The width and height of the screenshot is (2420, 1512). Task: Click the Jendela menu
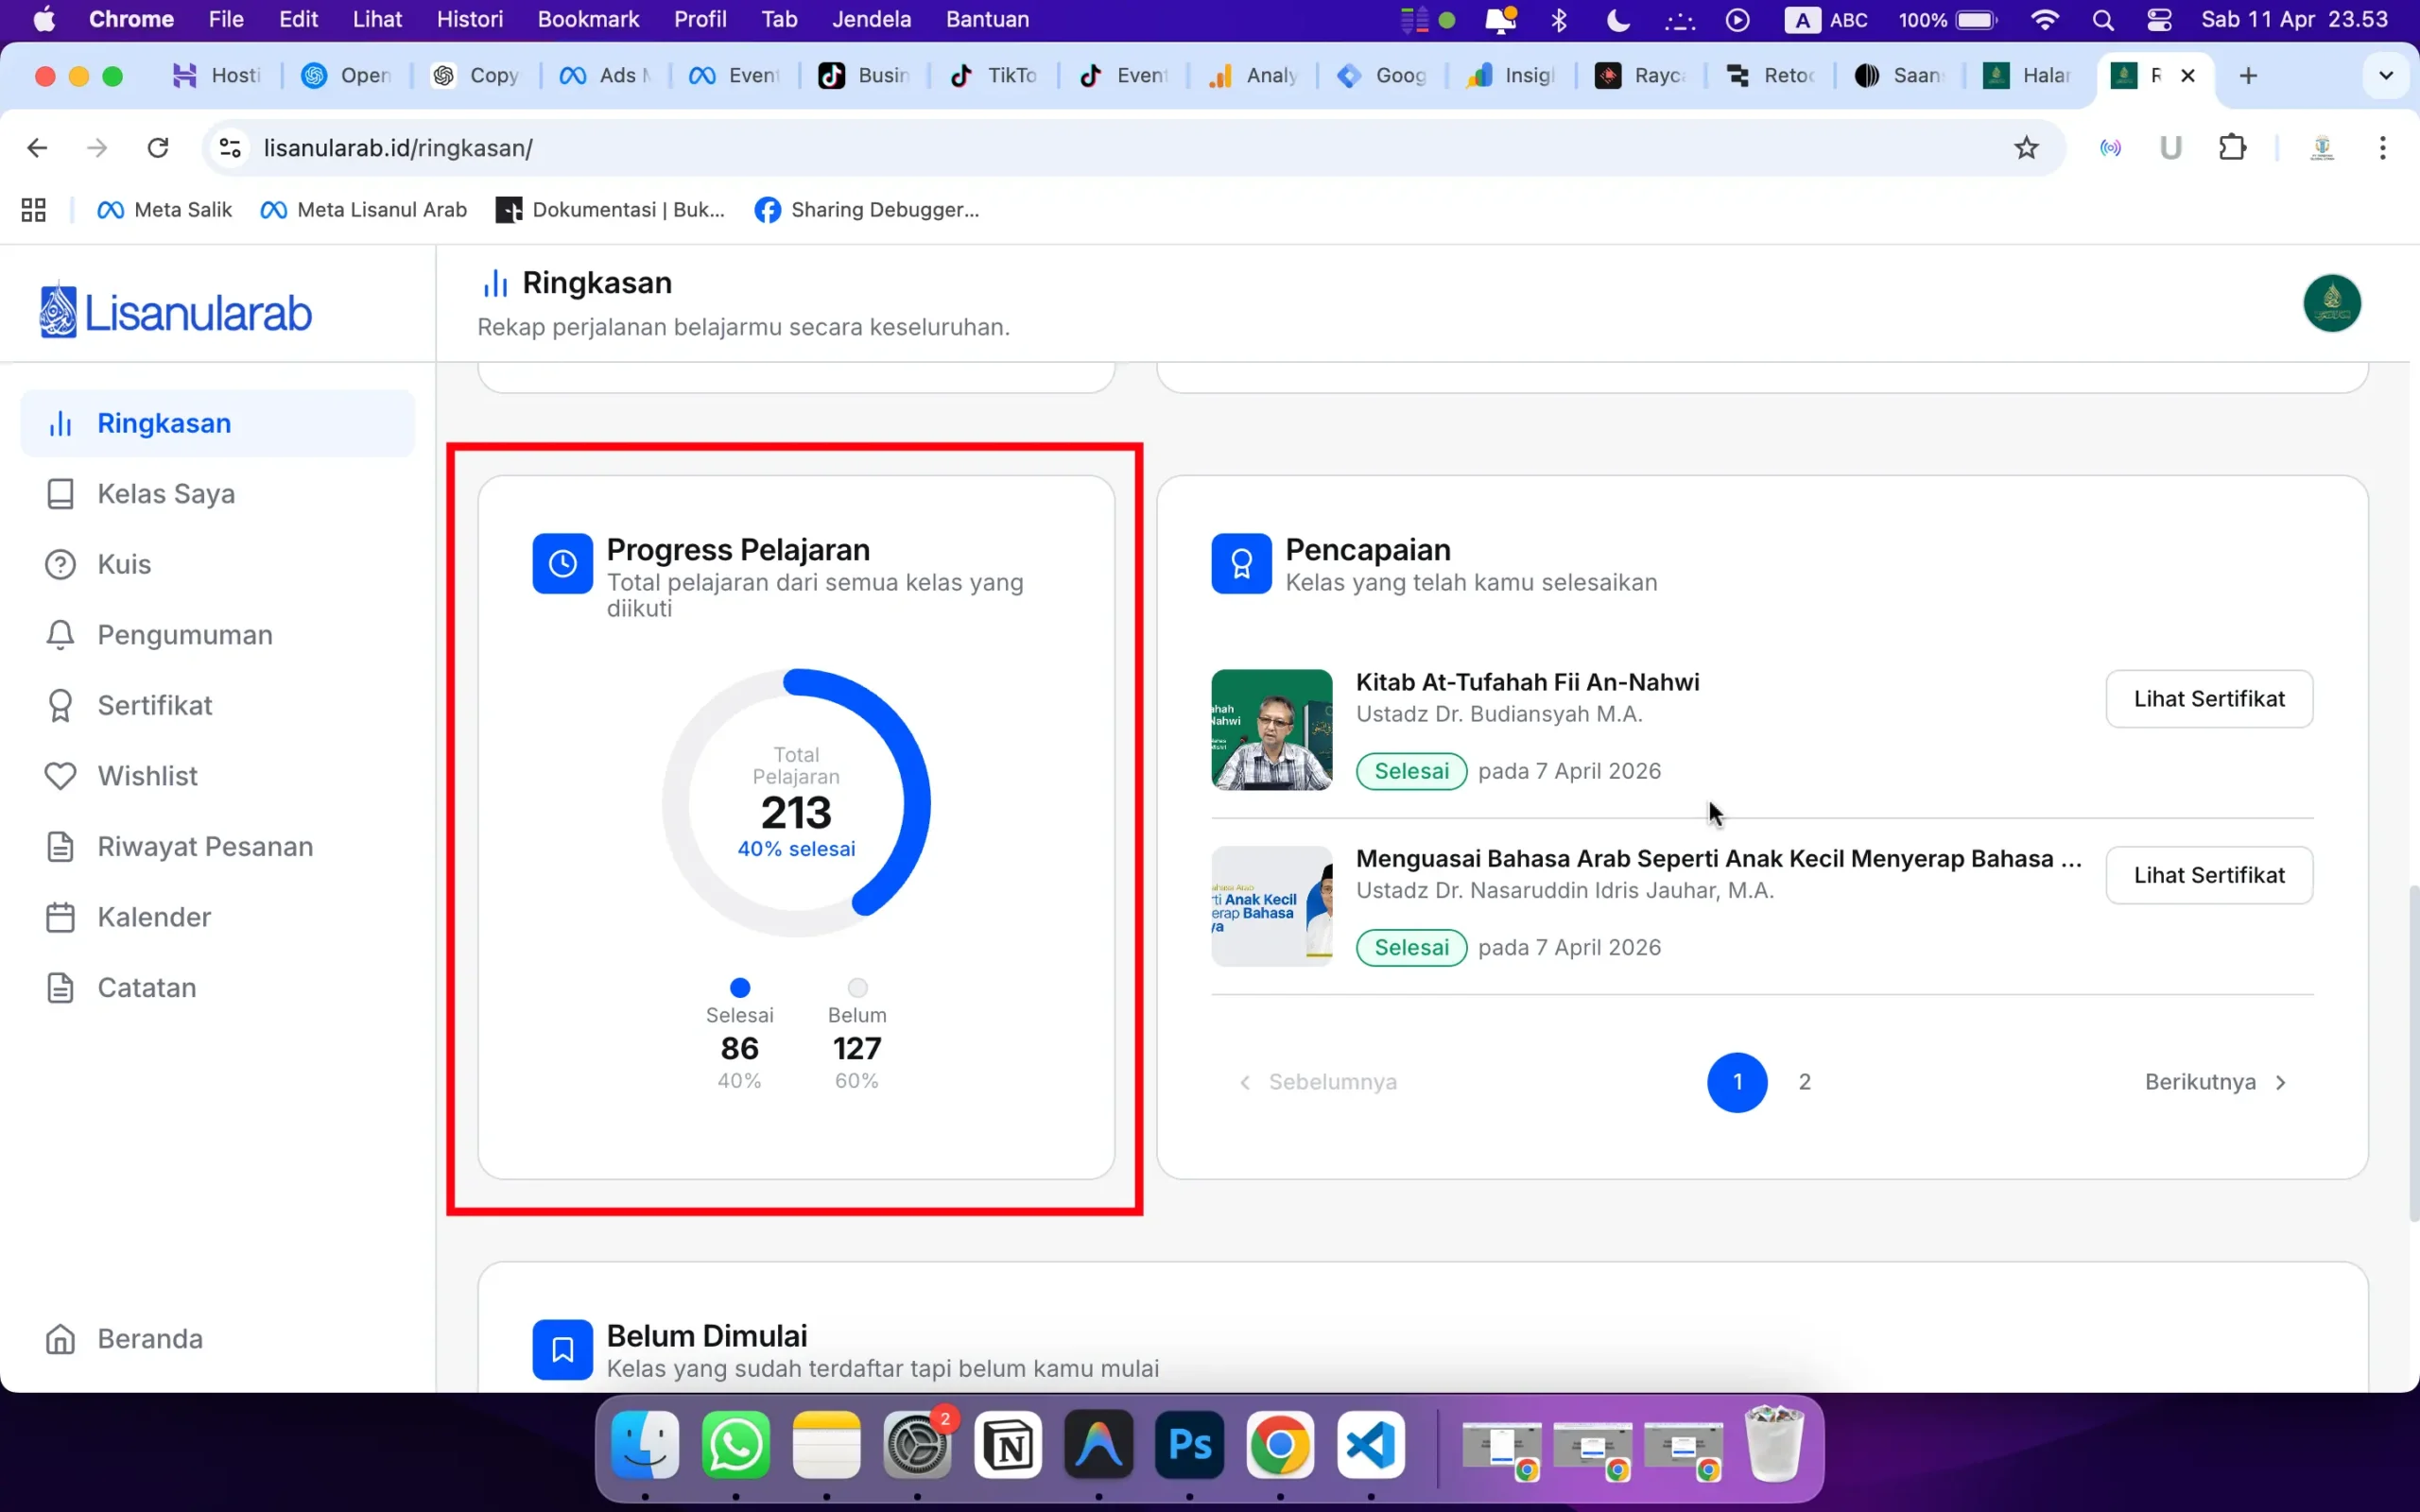[x=872, y=19]
